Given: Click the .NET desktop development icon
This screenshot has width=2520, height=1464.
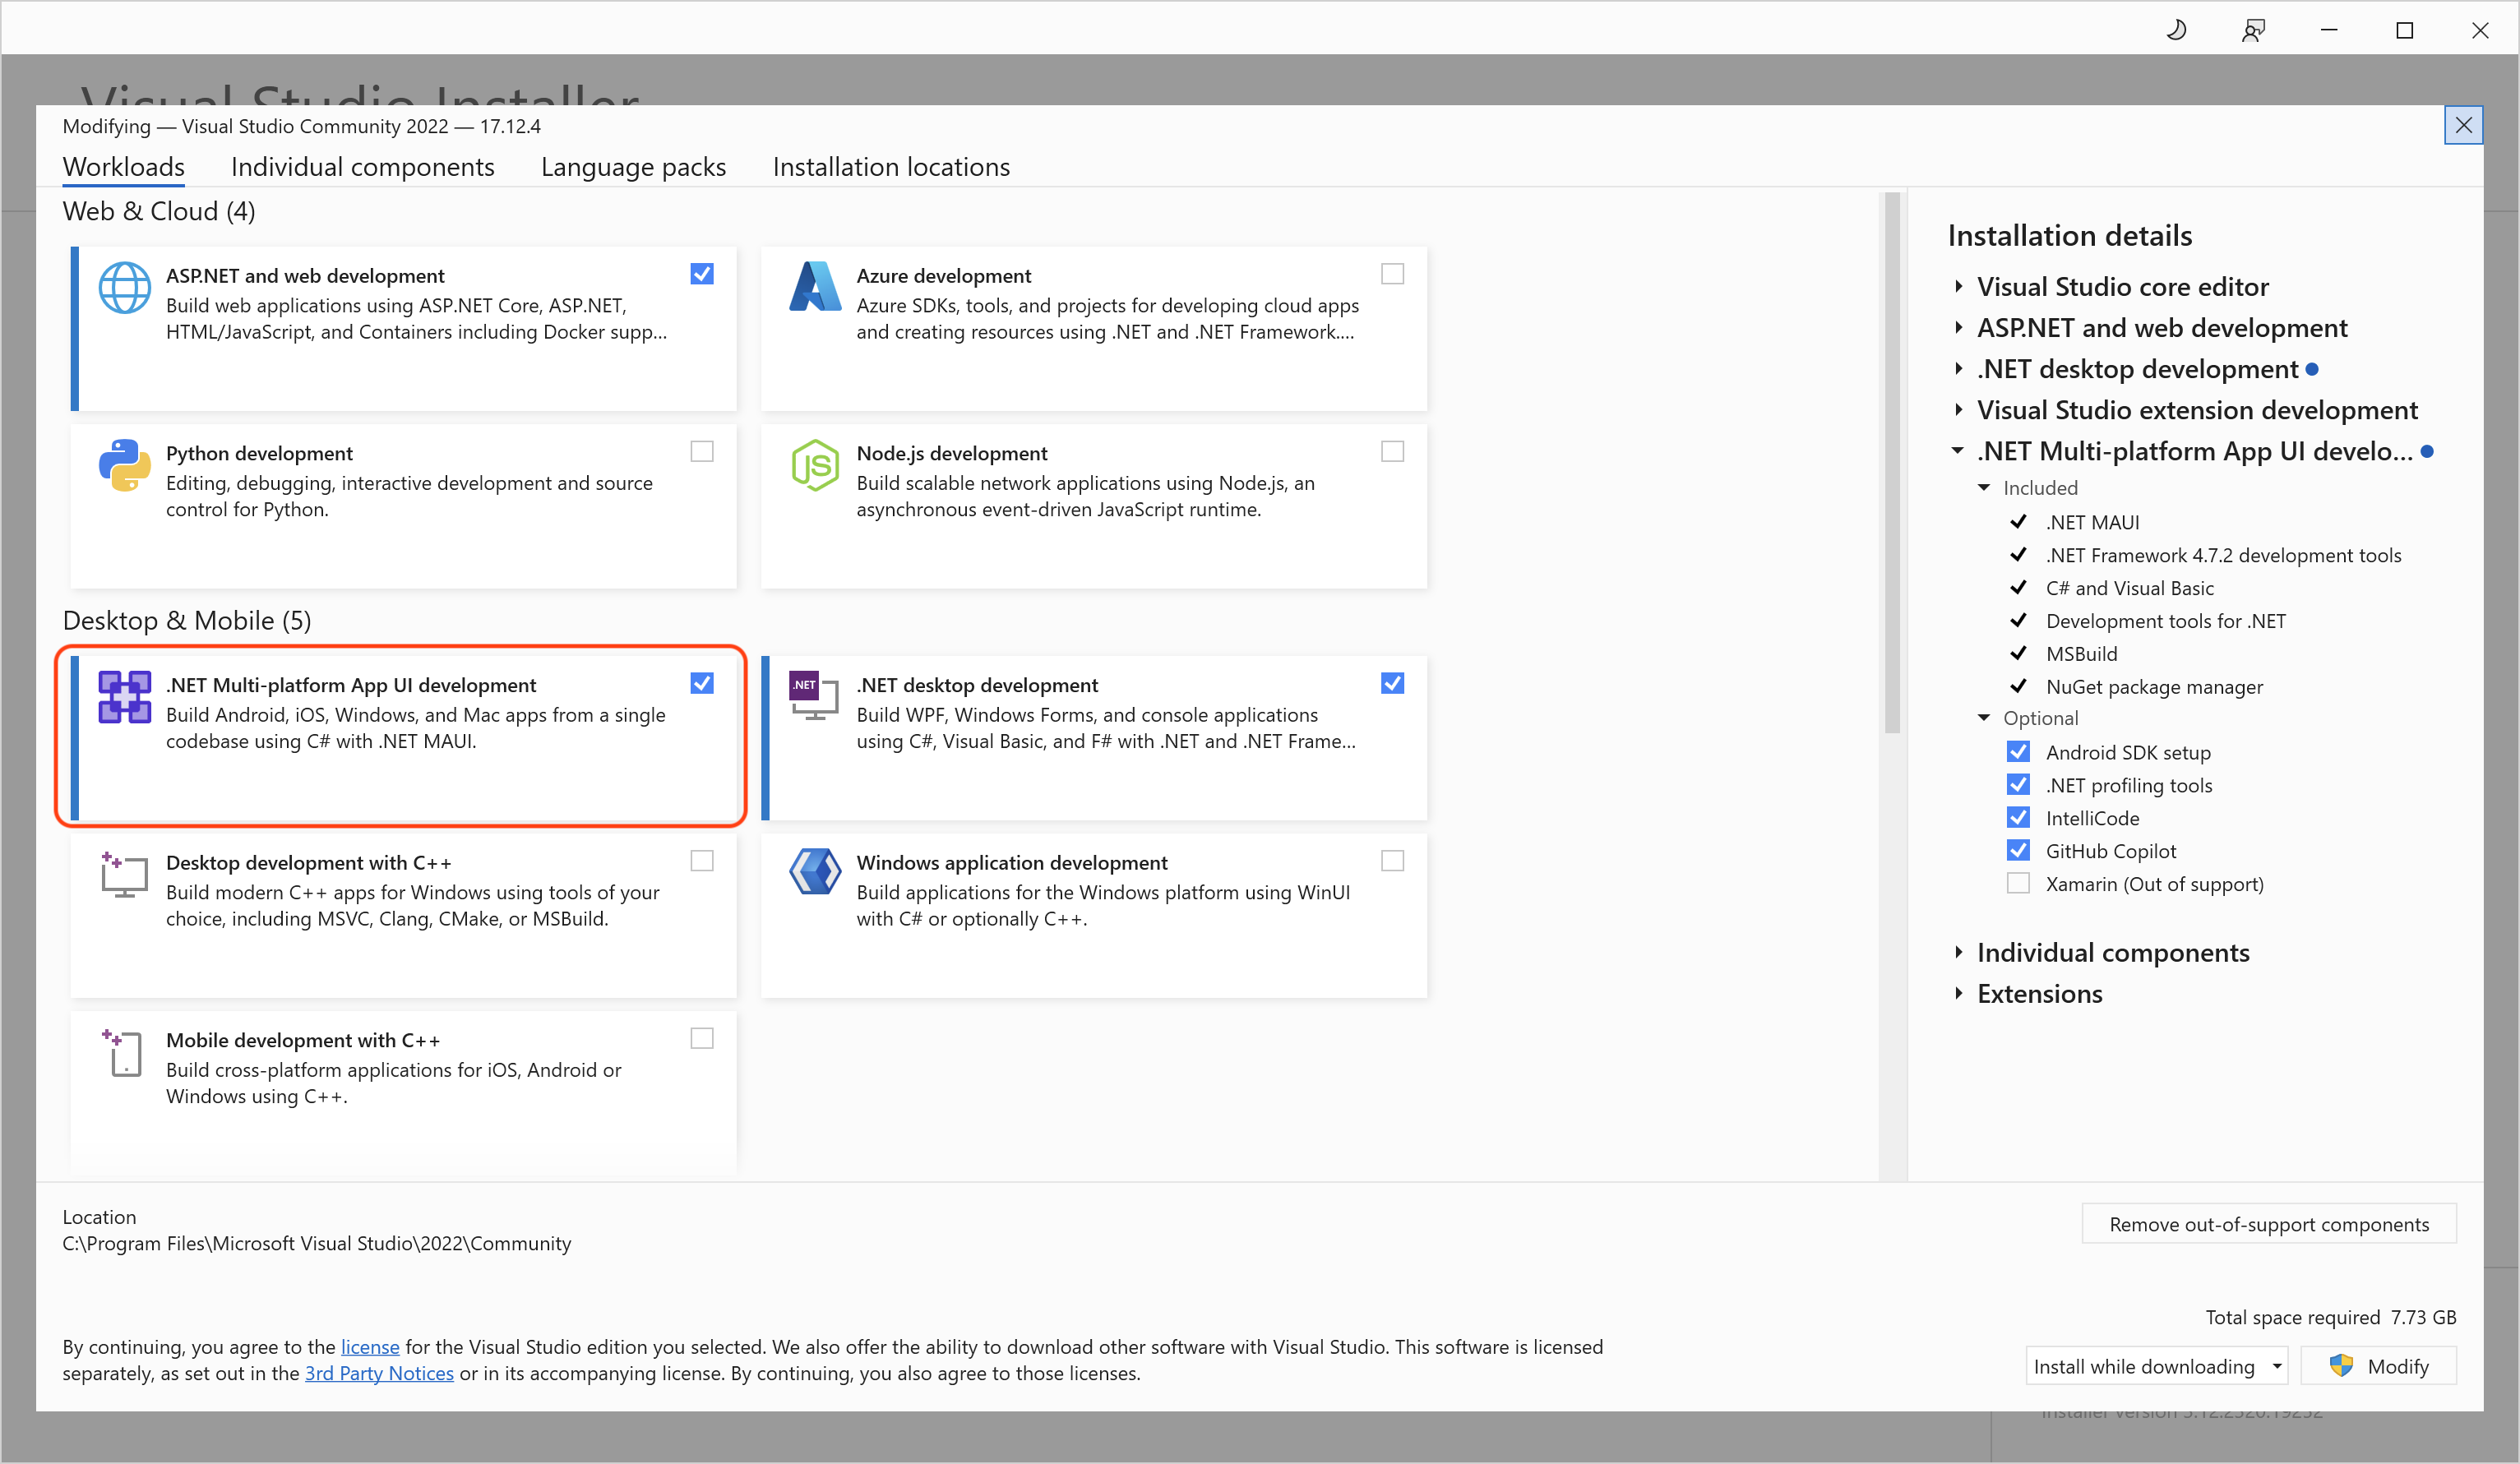Looking at the screenshot, I should [x=815, y=695].
